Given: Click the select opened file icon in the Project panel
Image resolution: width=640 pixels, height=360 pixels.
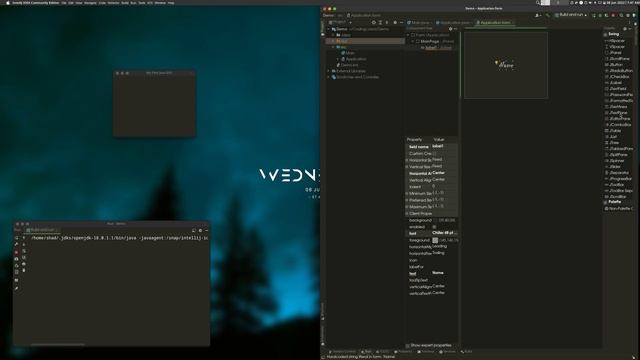Looking at the screenshot, I should (x=374, y=22).
